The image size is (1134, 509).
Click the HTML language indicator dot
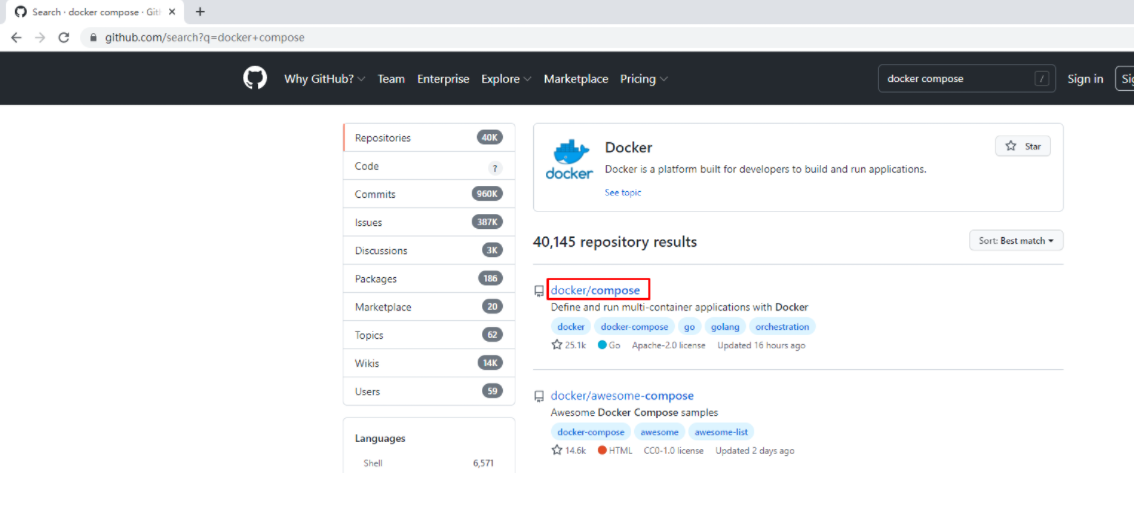pyautogui.click(x=602, y=450)
